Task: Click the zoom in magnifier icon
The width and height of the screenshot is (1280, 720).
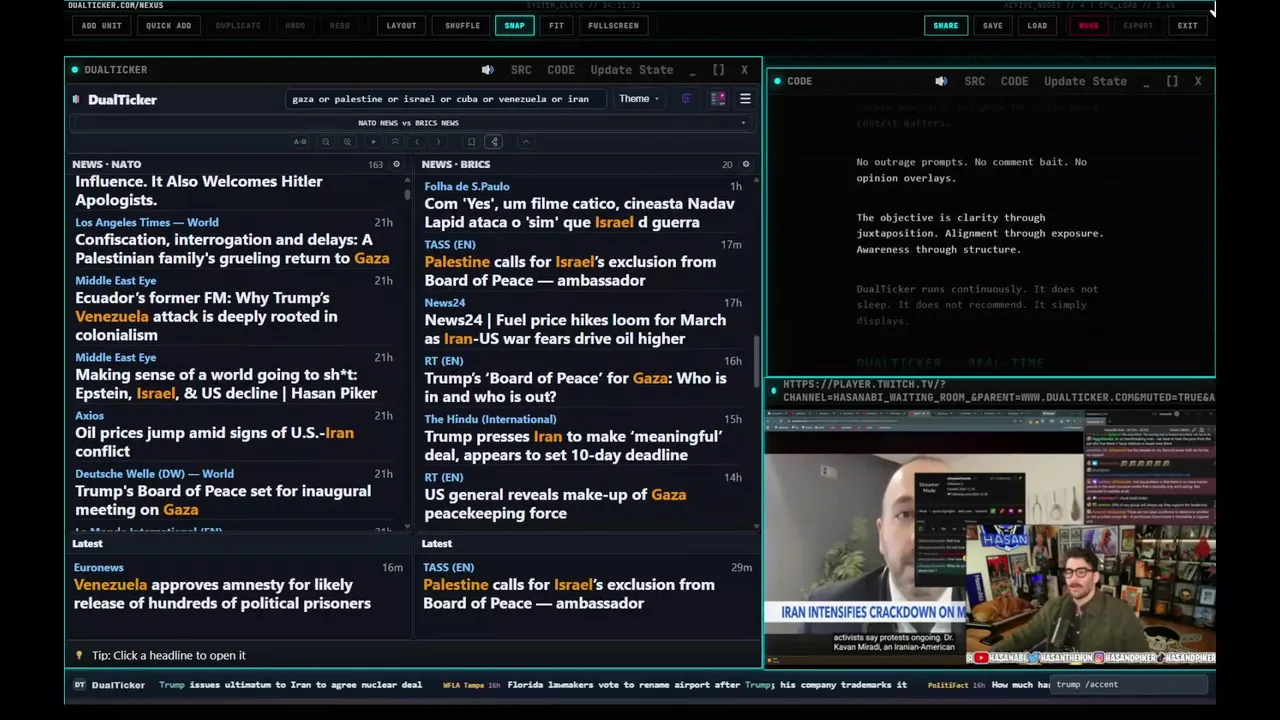Action: [x=347, y=142]
